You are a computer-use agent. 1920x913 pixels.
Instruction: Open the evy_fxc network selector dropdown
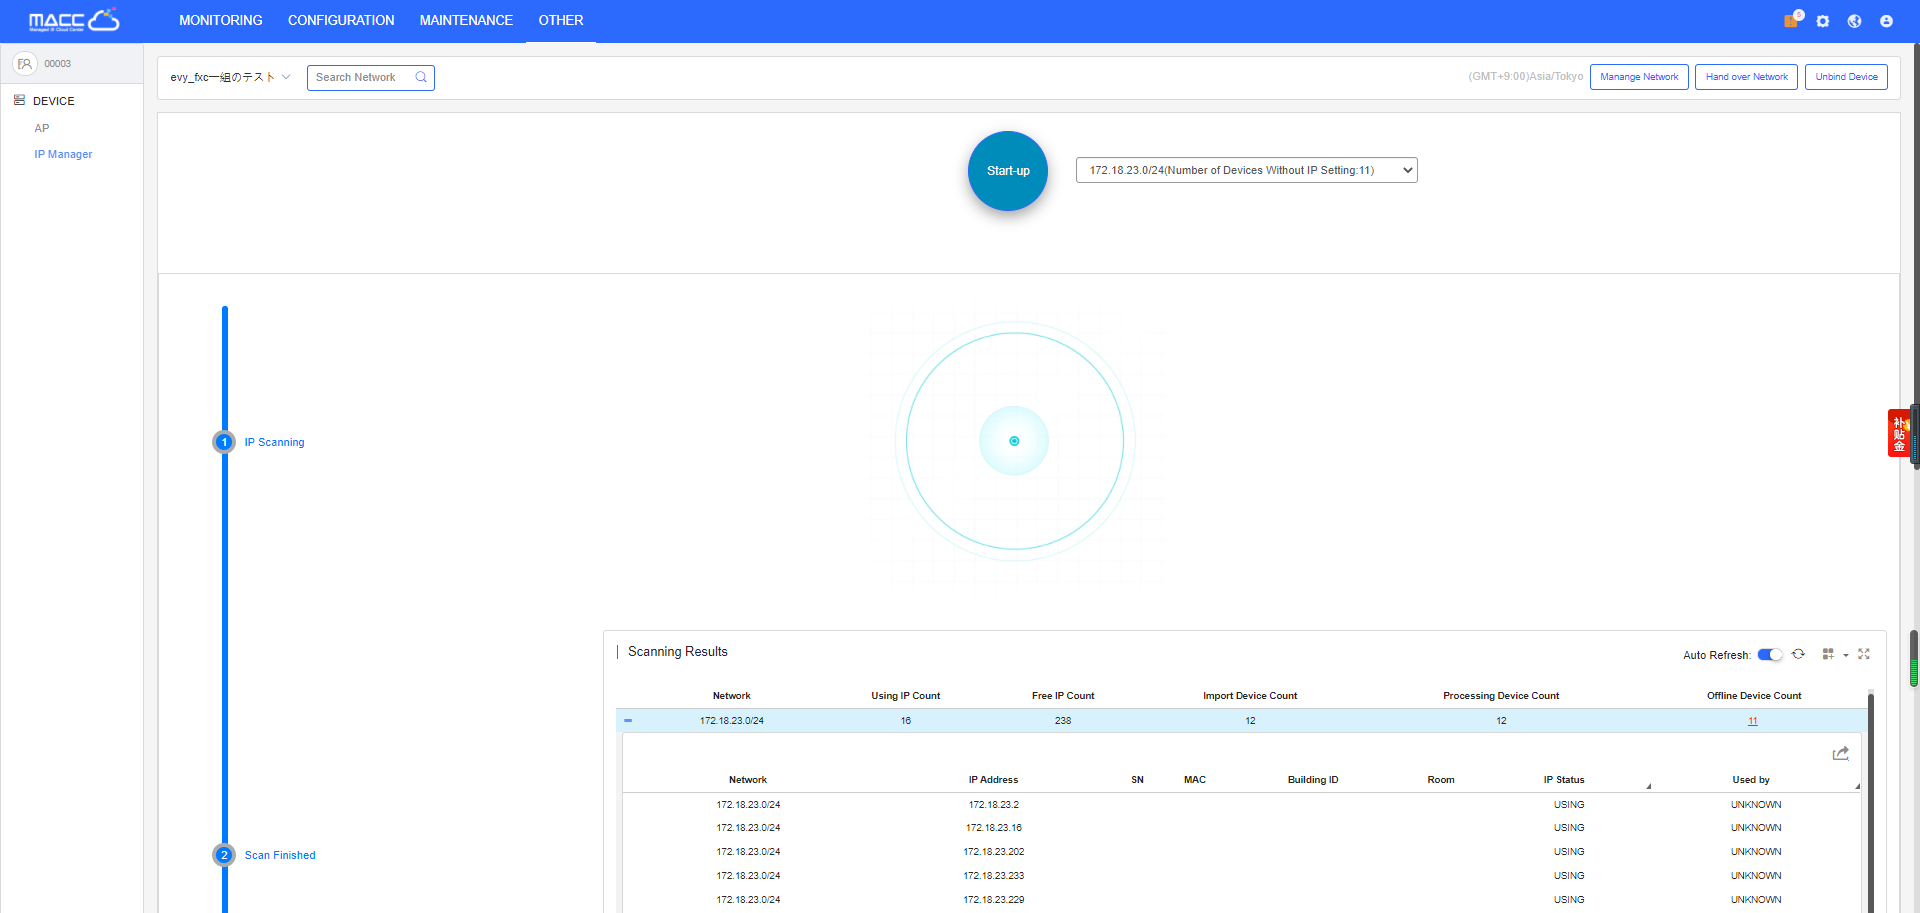pos(230,77)
